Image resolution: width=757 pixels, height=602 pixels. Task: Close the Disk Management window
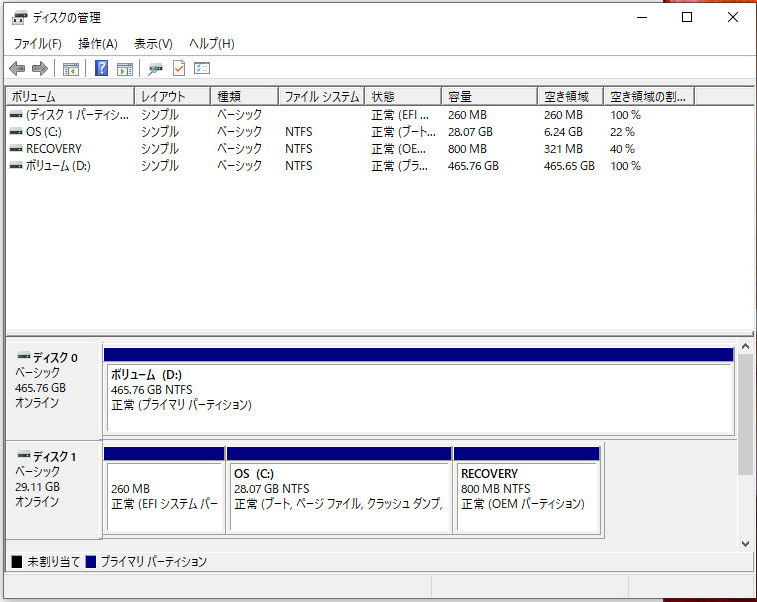[x=732, y=17]
